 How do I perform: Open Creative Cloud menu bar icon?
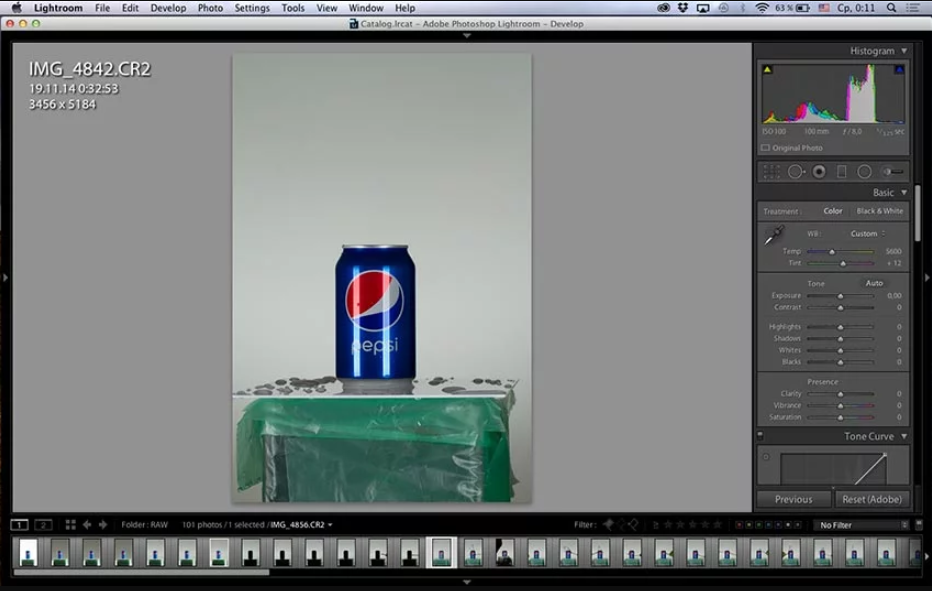[x=663, y=8]
